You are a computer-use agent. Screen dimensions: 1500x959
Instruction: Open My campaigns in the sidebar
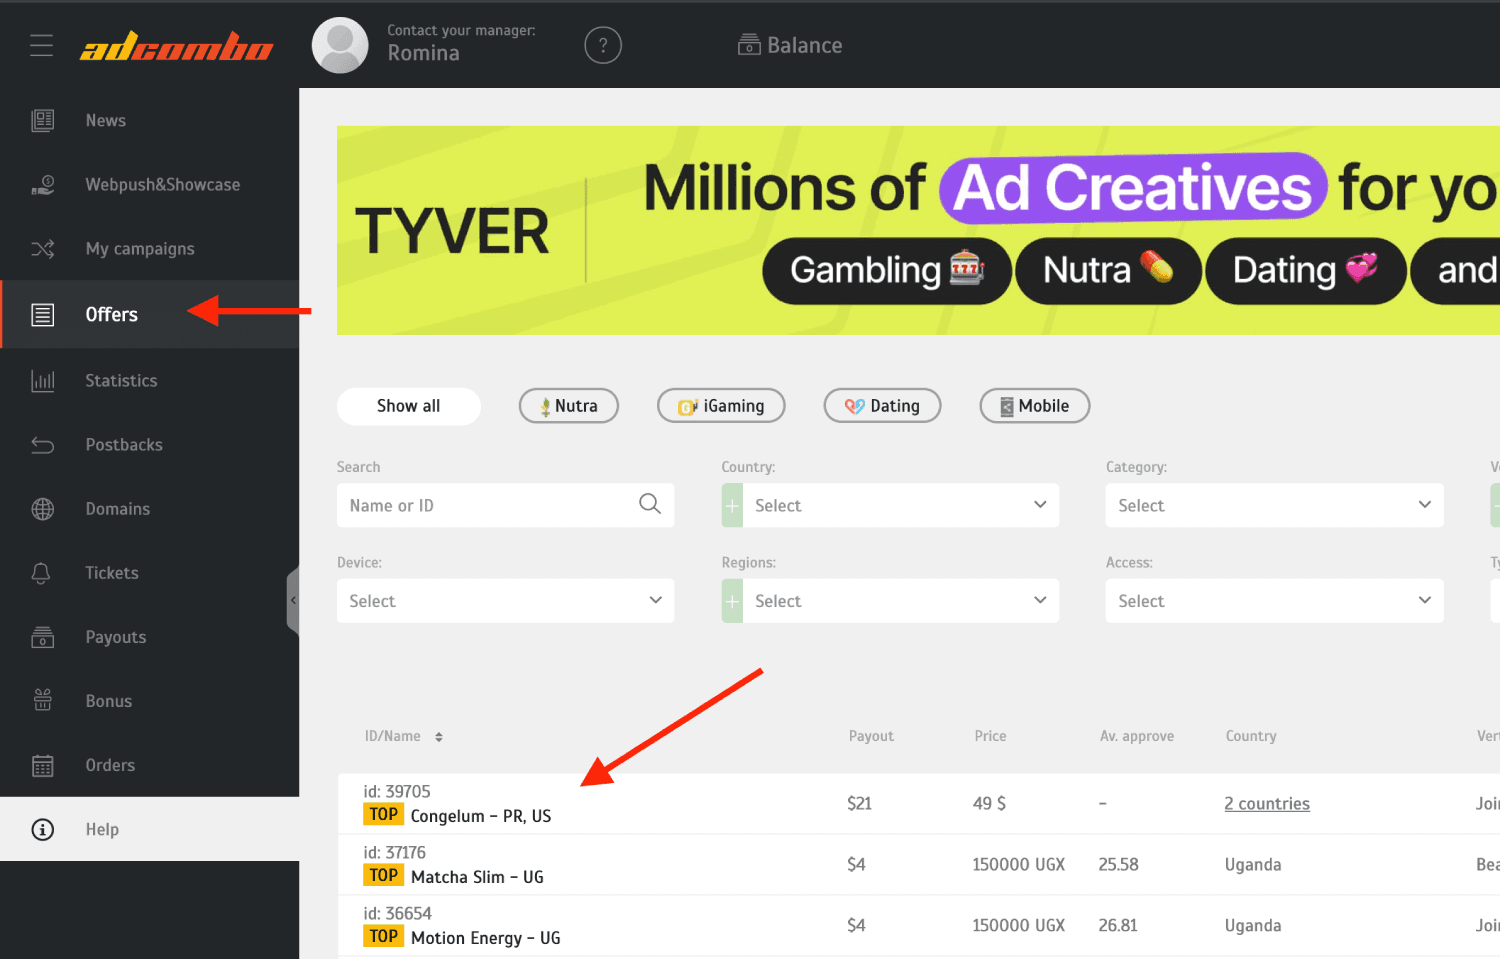(140, 249)
